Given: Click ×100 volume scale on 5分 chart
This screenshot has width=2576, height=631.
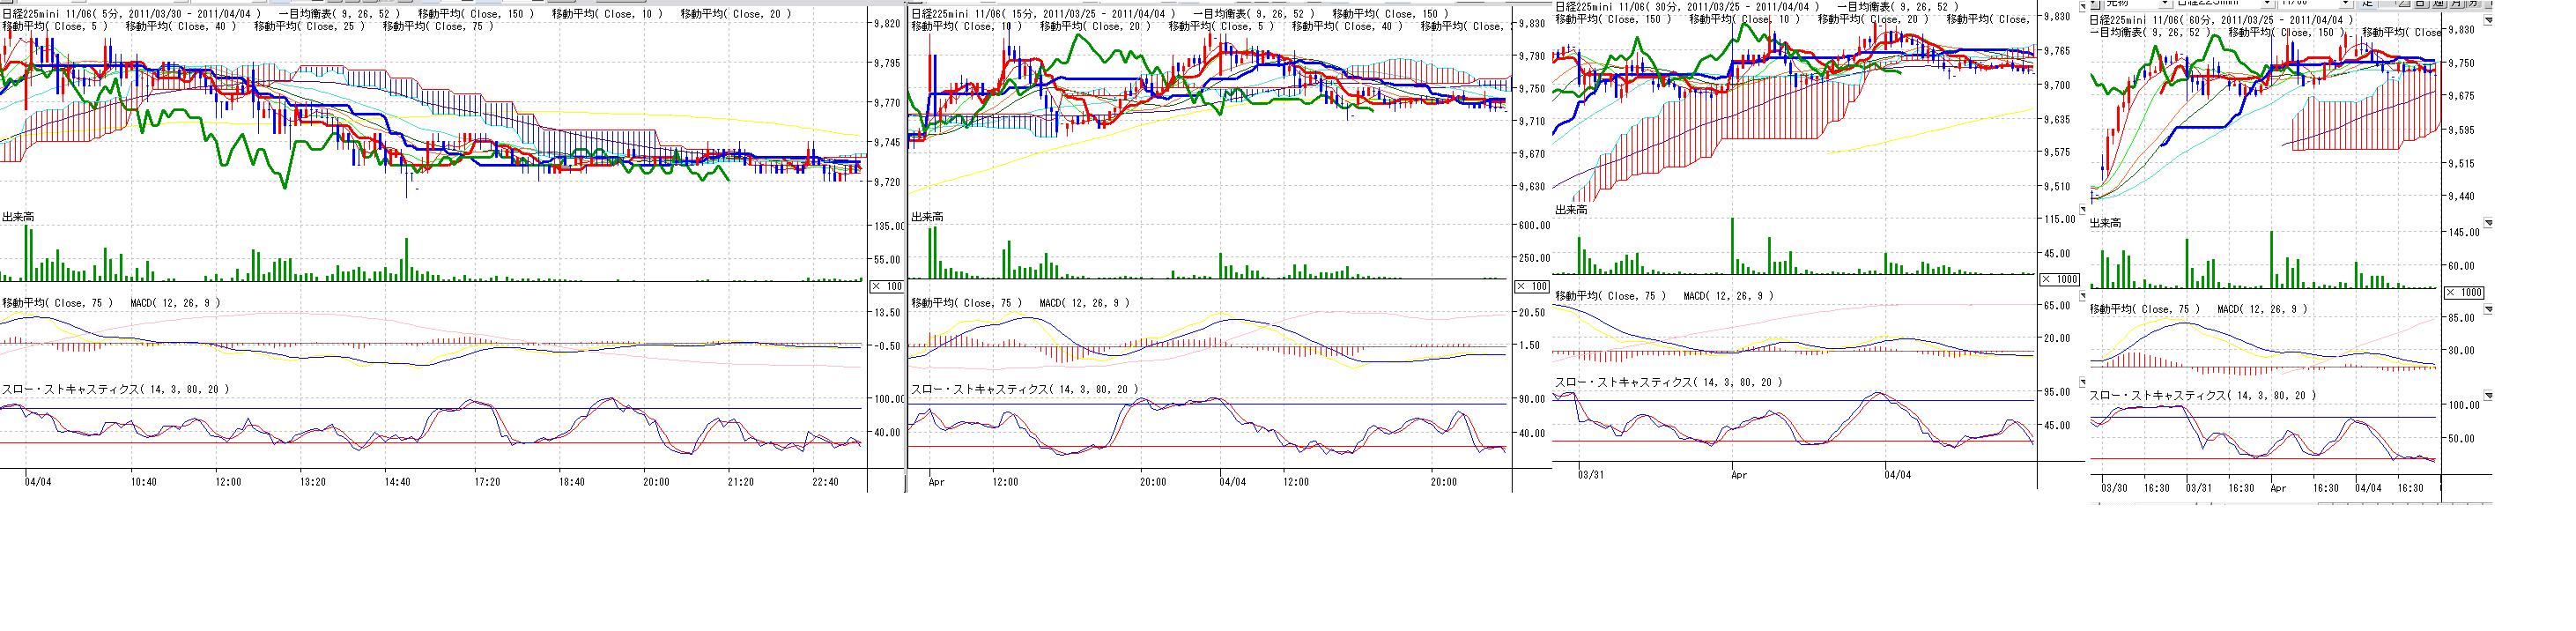Looking at the screenshot, I should pos(886,286).
